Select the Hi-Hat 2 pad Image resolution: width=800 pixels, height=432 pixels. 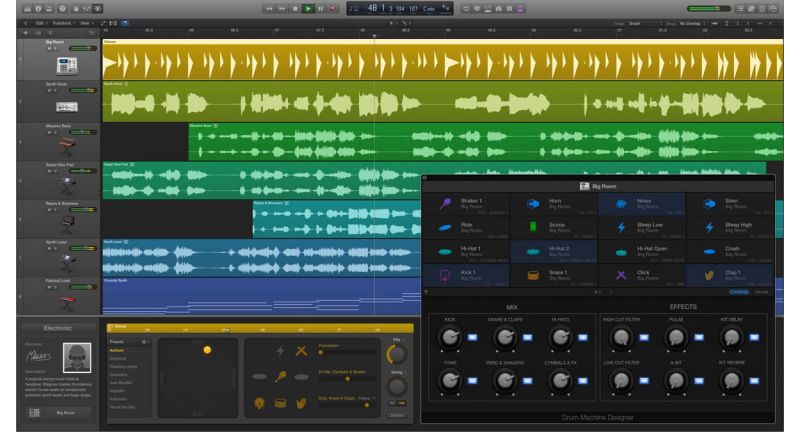(x=555, y=251)
